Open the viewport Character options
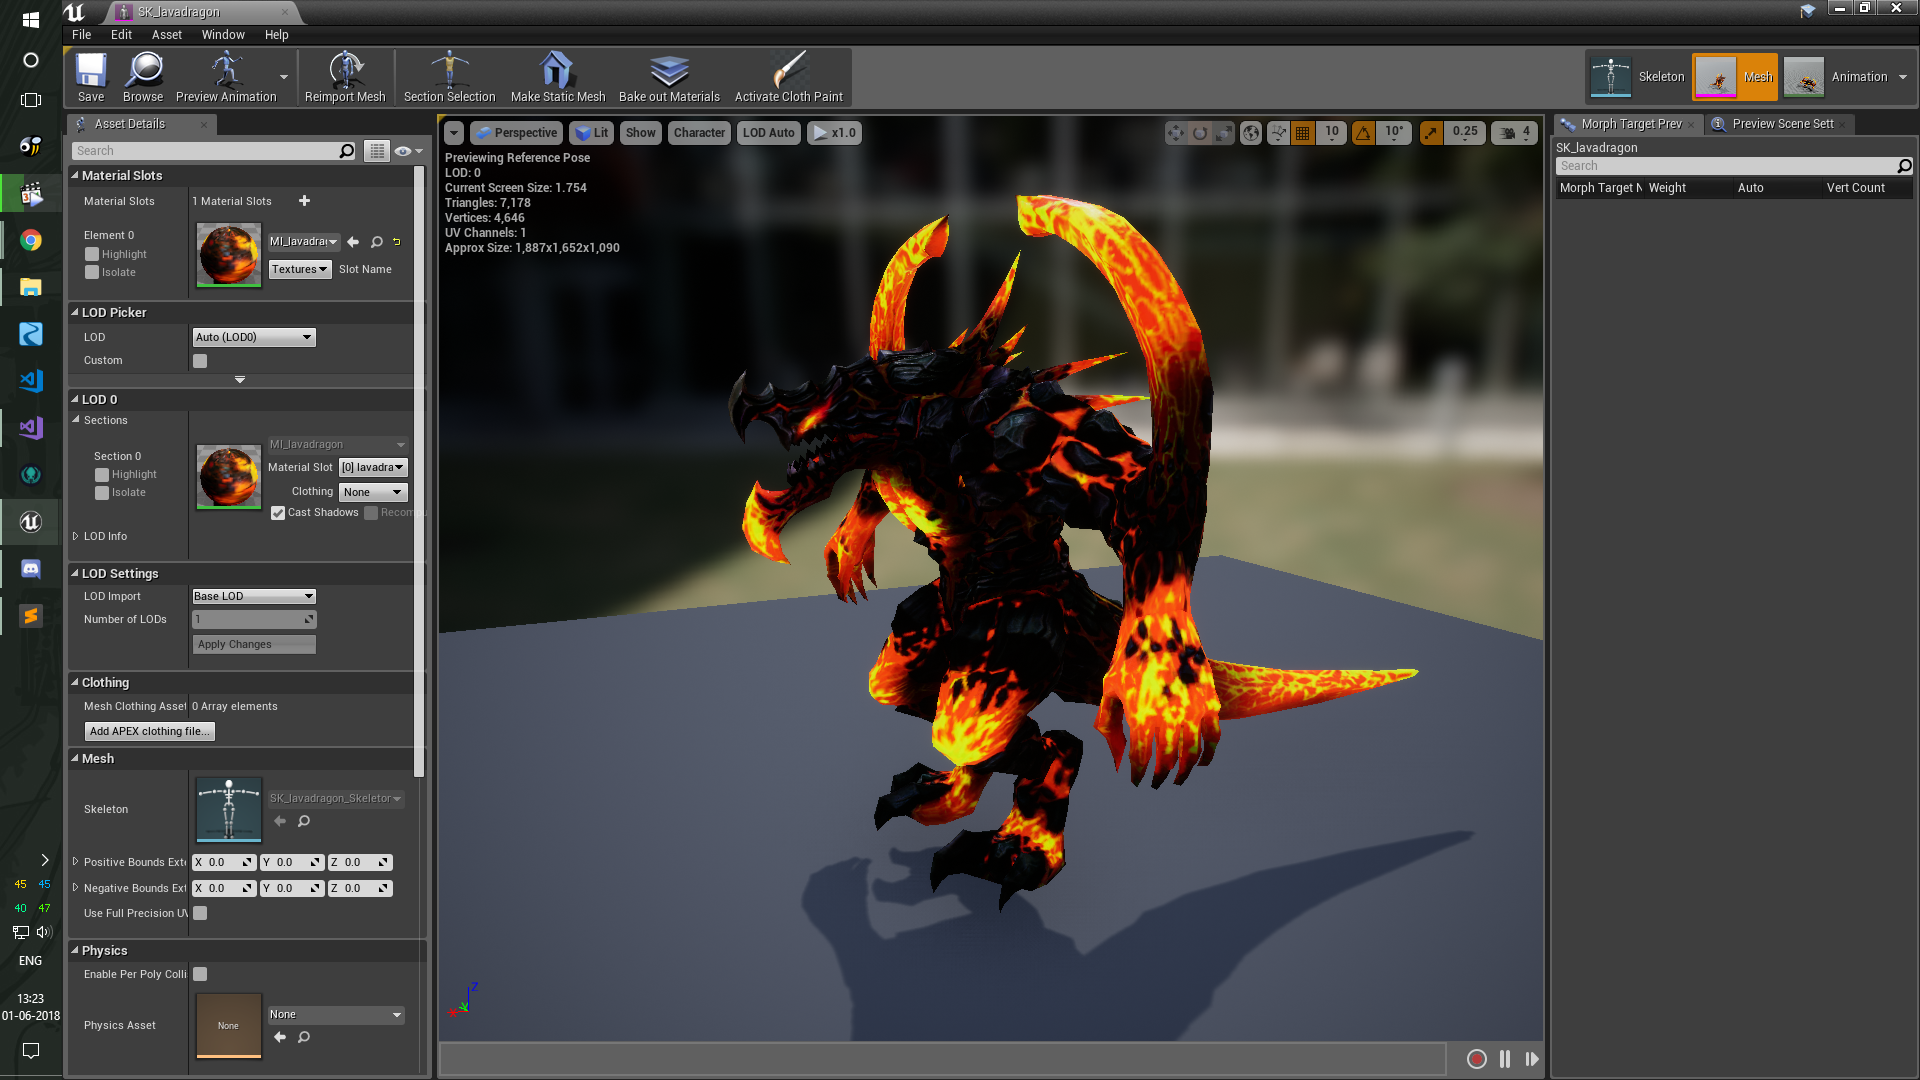The image size is (1920, 1080). click(699, 133)
